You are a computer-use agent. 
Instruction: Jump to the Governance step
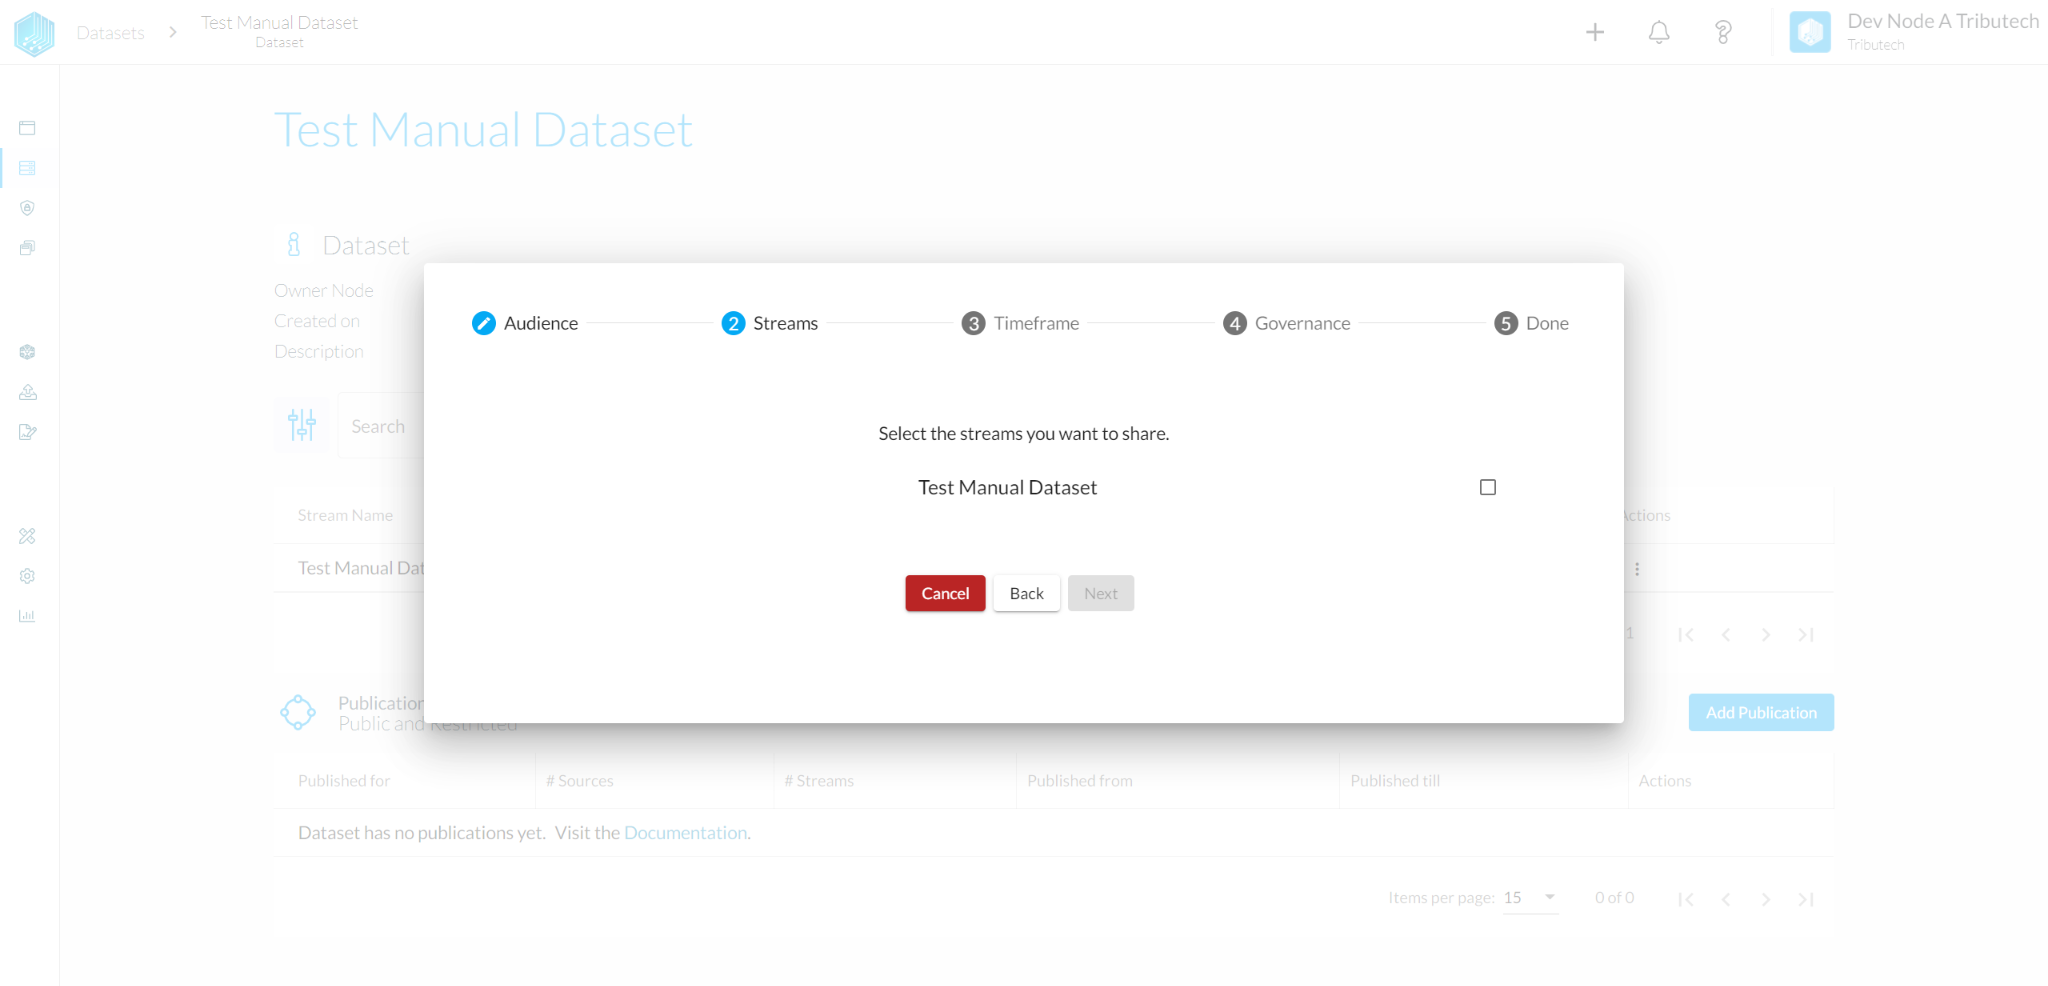(x=1287, y=323)
